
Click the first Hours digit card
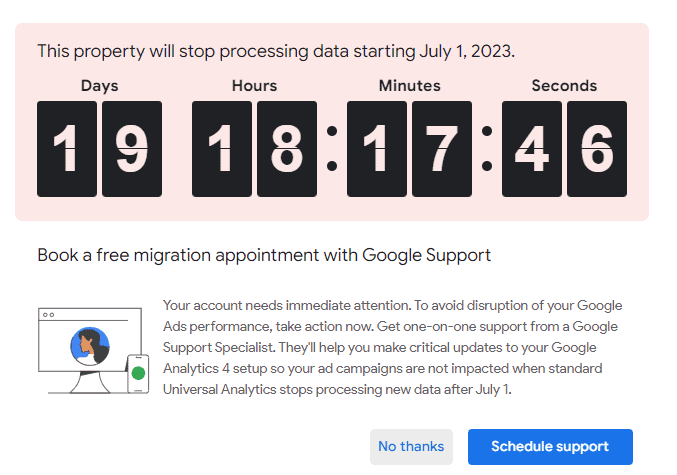tap(222, 149)
